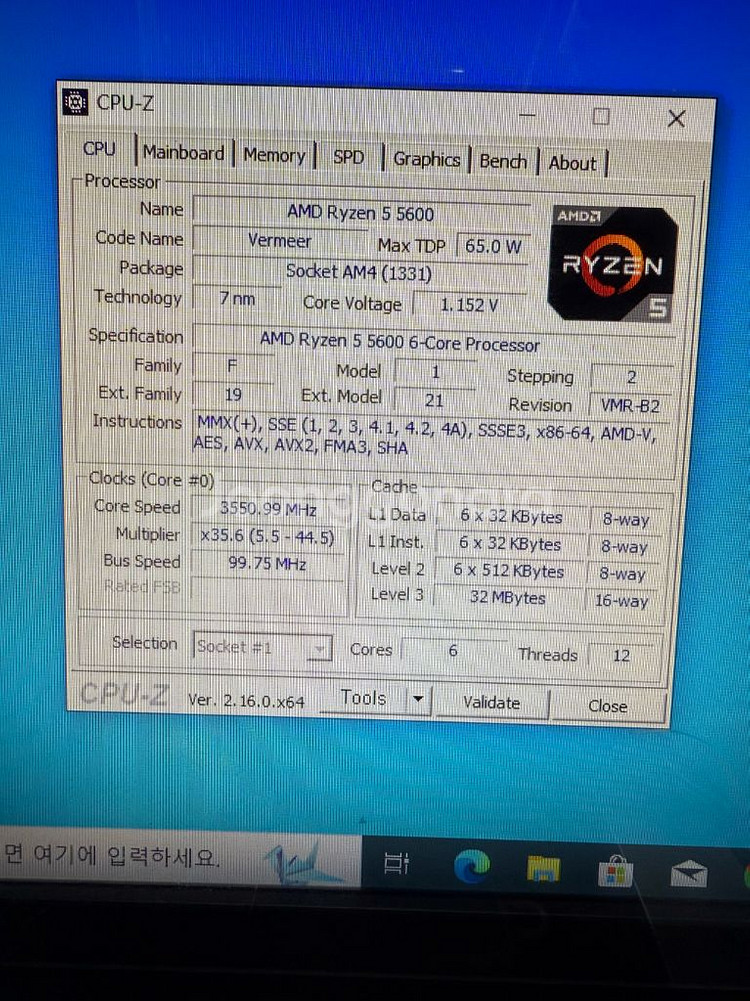Viewport: 750px width, 1001px height.
Task: Click the Family value 'F'
Action: (x=232, y=366)
